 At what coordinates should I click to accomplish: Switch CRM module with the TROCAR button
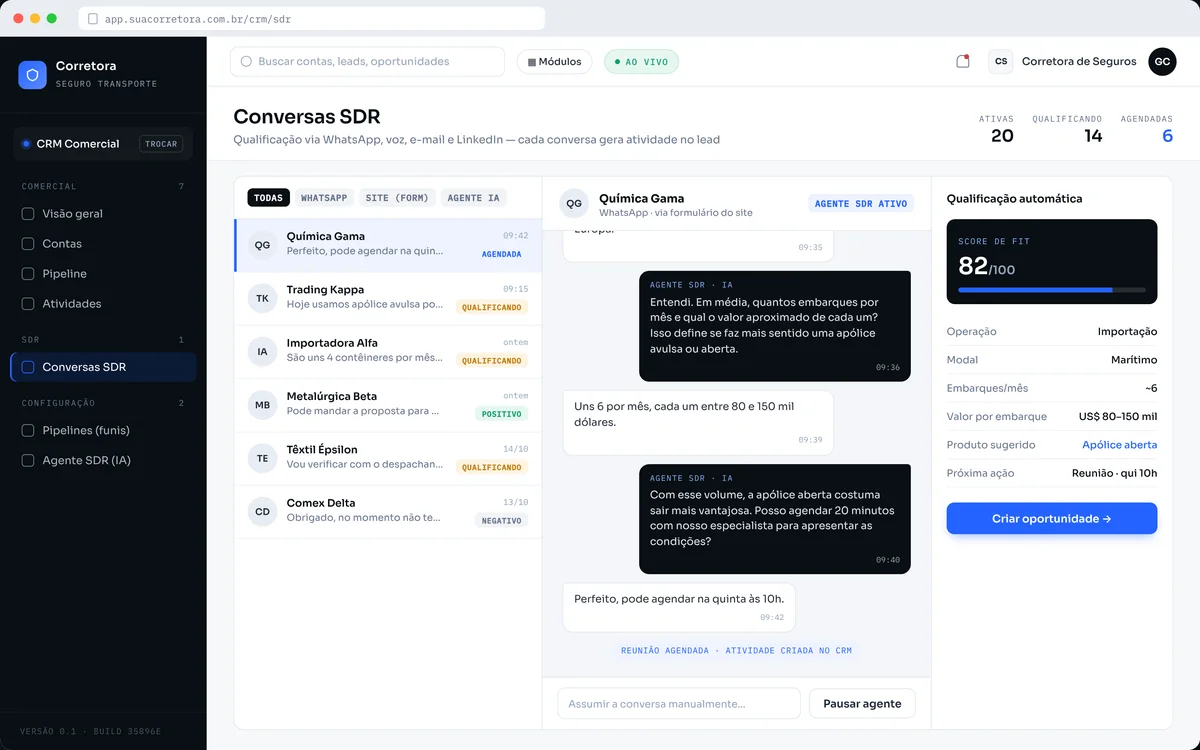(161, 144)
